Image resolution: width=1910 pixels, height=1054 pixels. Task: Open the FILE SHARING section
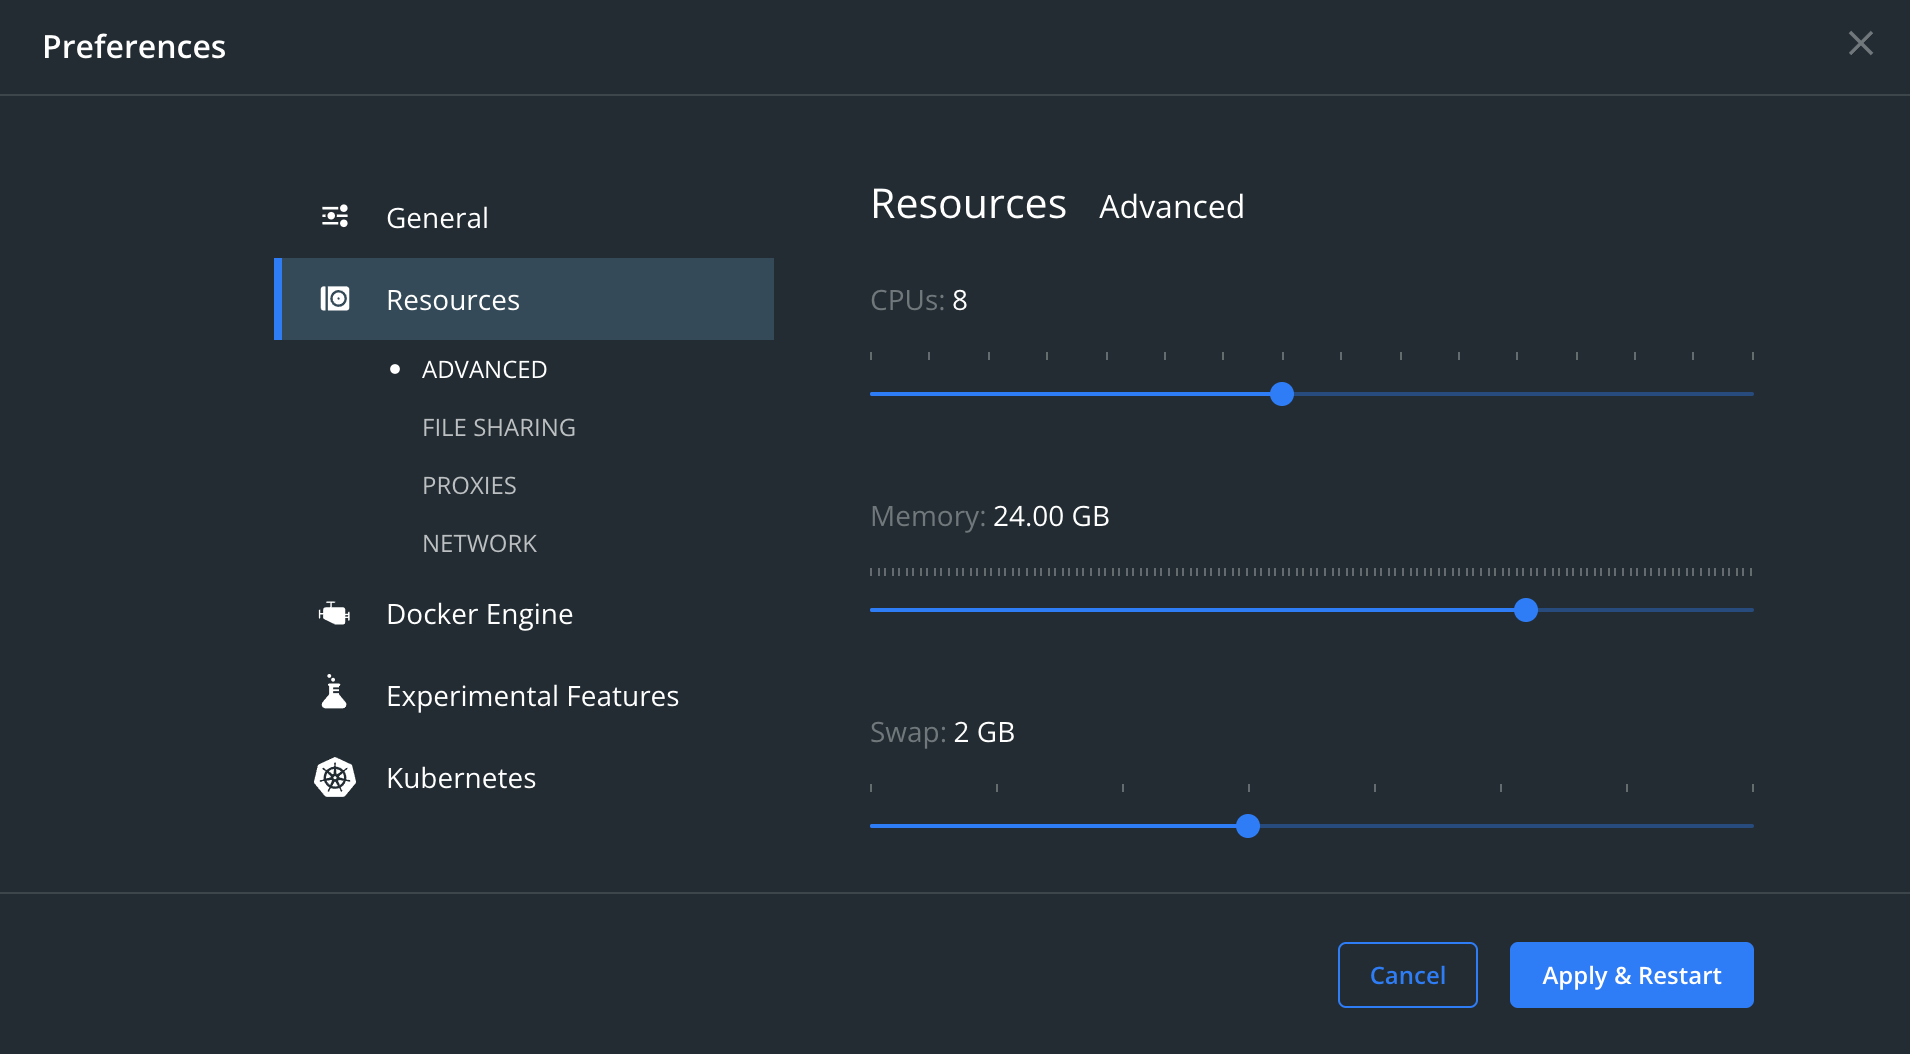(498, 427)
